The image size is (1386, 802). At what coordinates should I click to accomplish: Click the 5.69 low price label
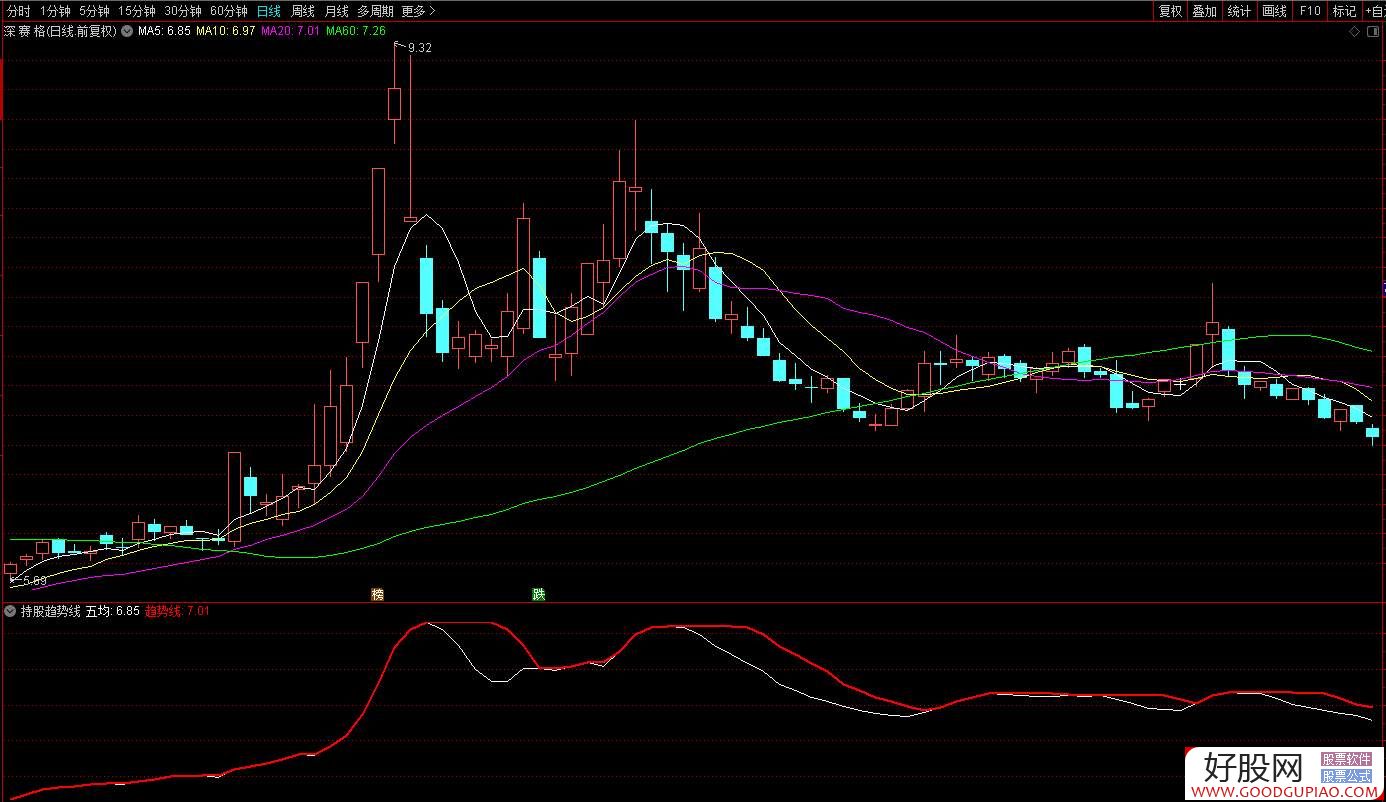click(x=34, y=580)
